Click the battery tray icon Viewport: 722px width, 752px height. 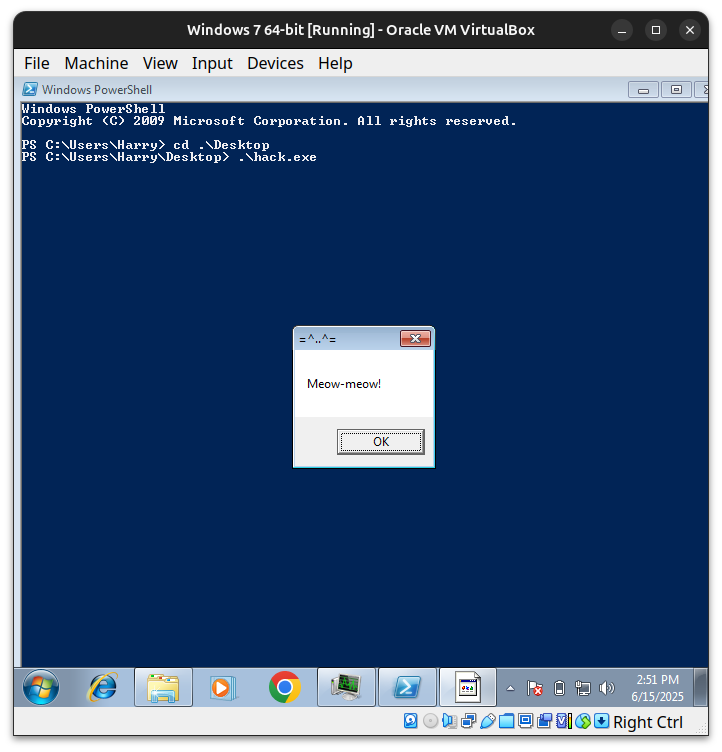coord(559,689)
